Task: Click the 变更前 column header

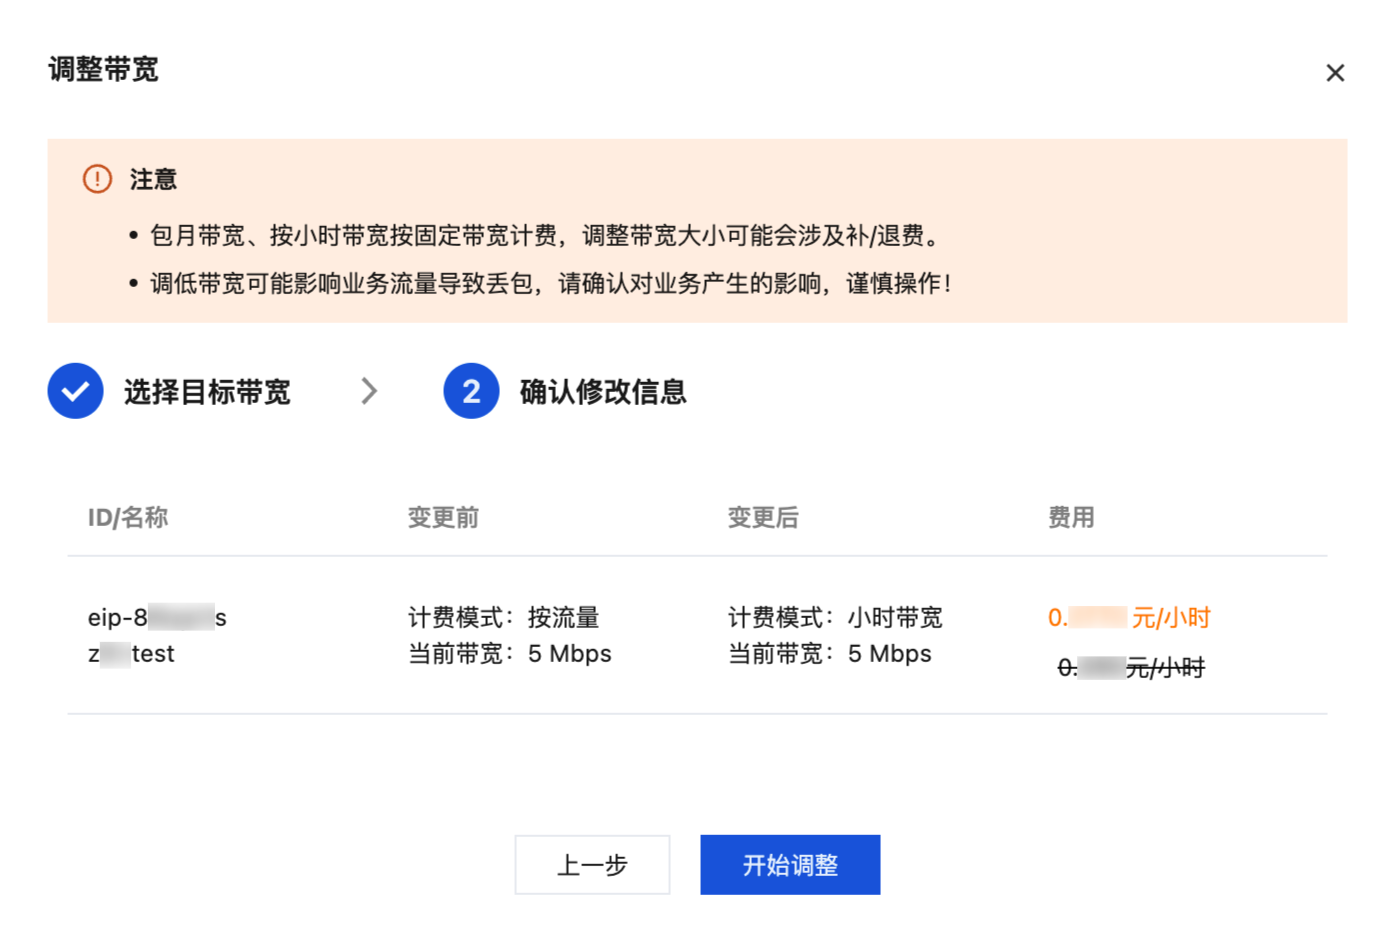Action: pos(443,517)
